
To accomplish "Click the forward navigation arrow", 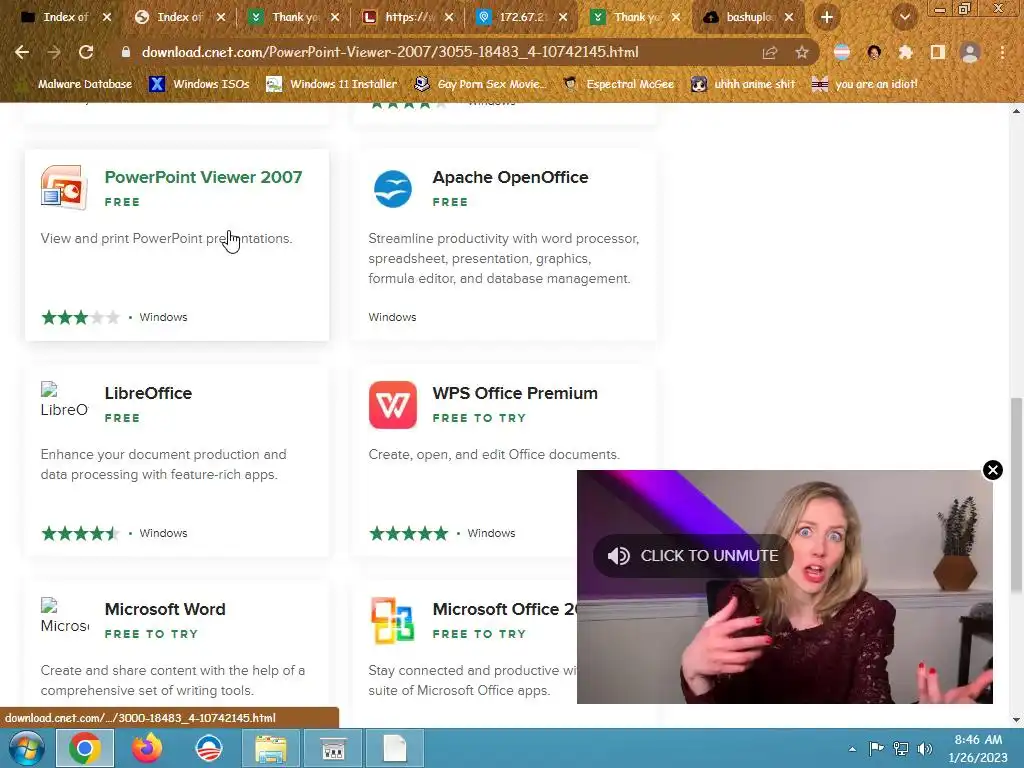I will [54, 52].
